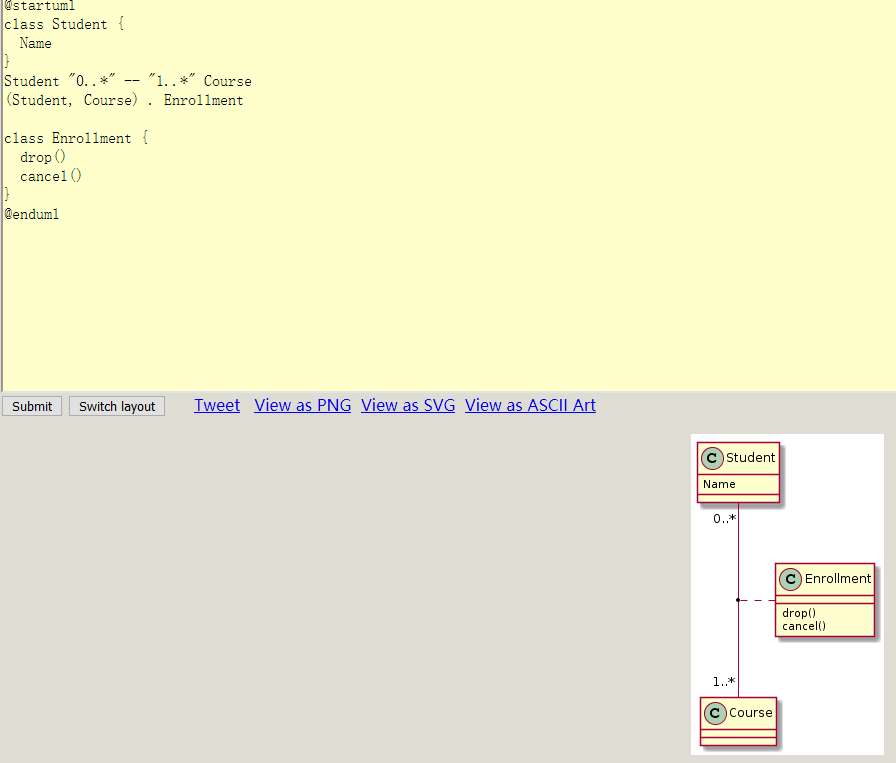Click the Course class title in diagram
The width and height of the screenshot is (896, 763).
click(750, 713)
